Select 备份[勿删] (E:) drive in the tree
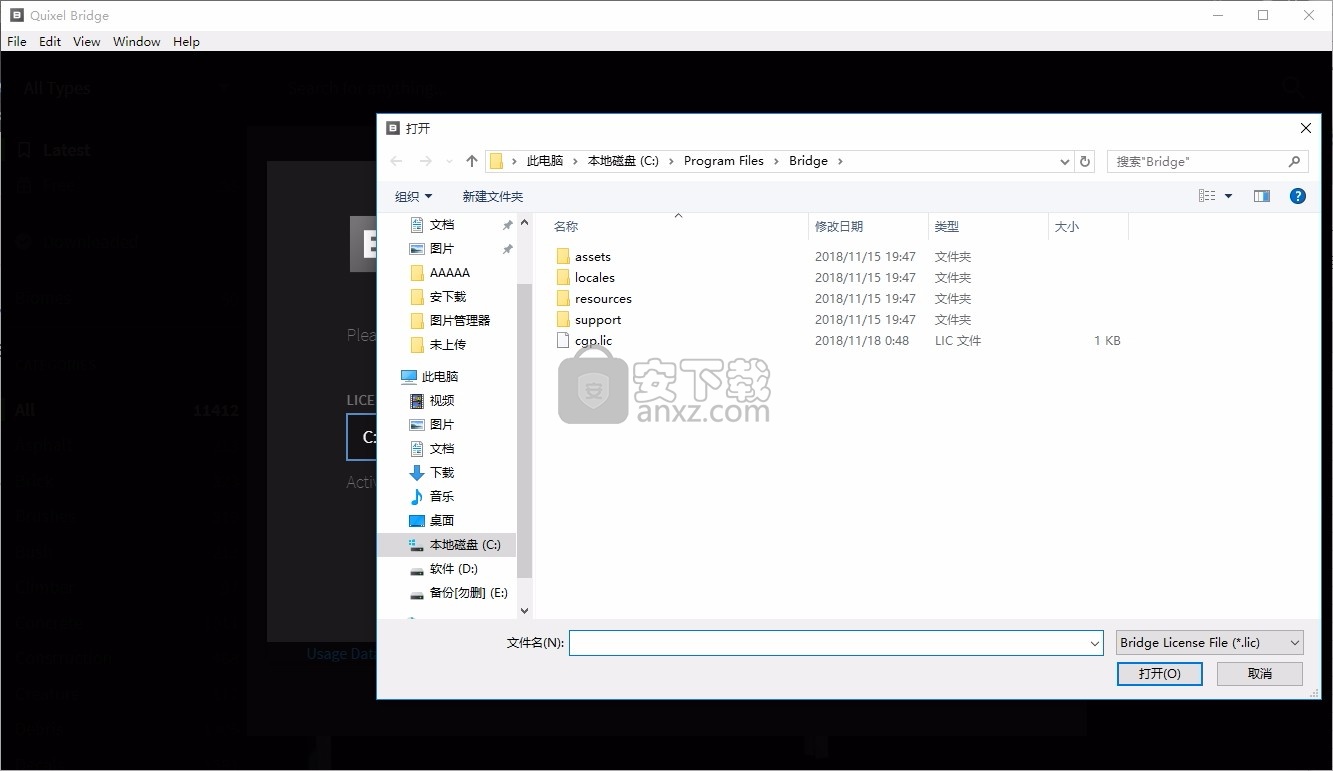The height and width of the screenshot is (771, 1333). tap(468, 593)
